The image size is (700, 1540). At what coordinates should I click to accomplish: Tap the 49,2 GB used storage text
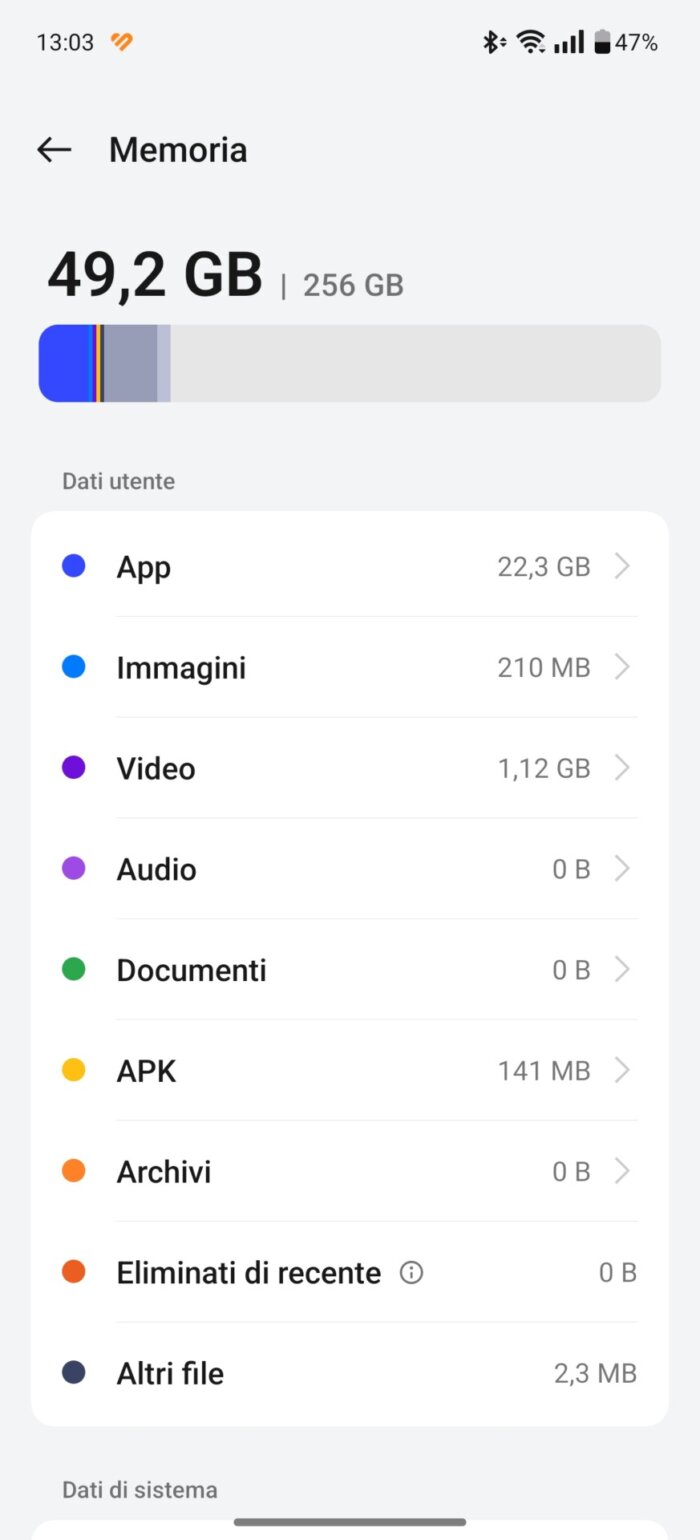[x=155, y=275]
